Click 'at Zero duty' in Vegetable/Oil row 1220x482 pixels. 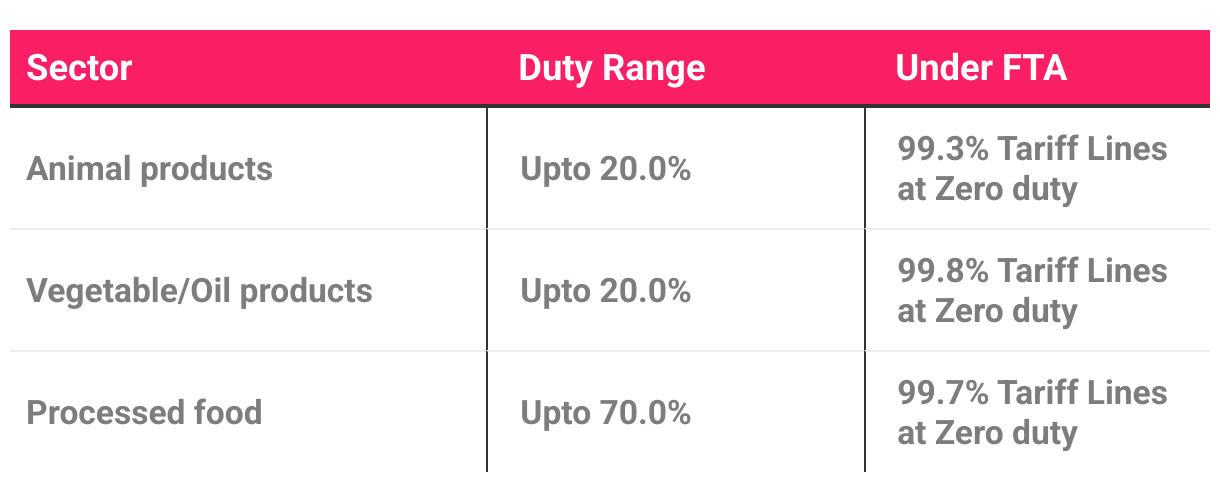point(986,311)
